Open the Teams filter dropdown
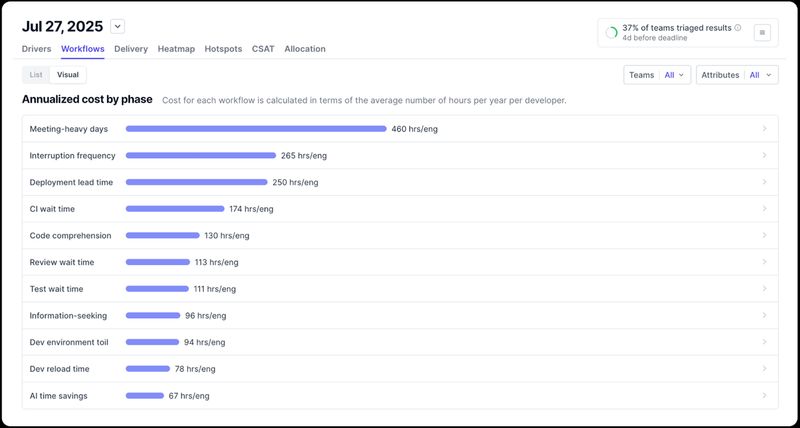 (656, 75)
